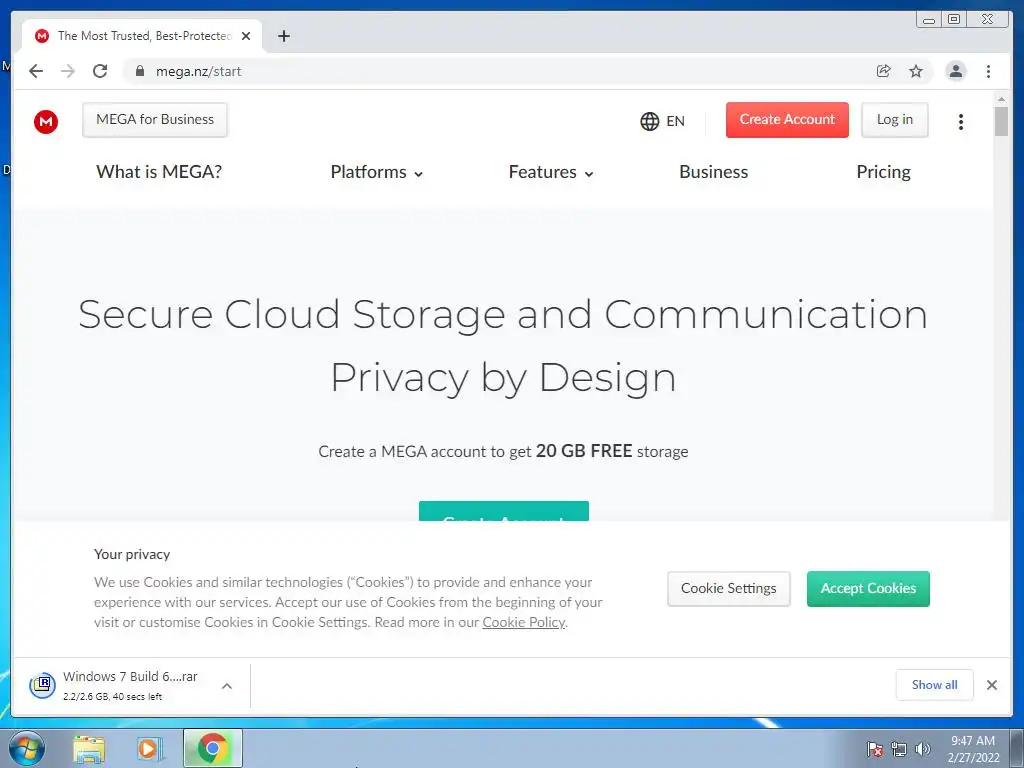Launch Windows Media Player from taskbar
The height and width of the screenshot is (768, 1024).
coord(150,749)
